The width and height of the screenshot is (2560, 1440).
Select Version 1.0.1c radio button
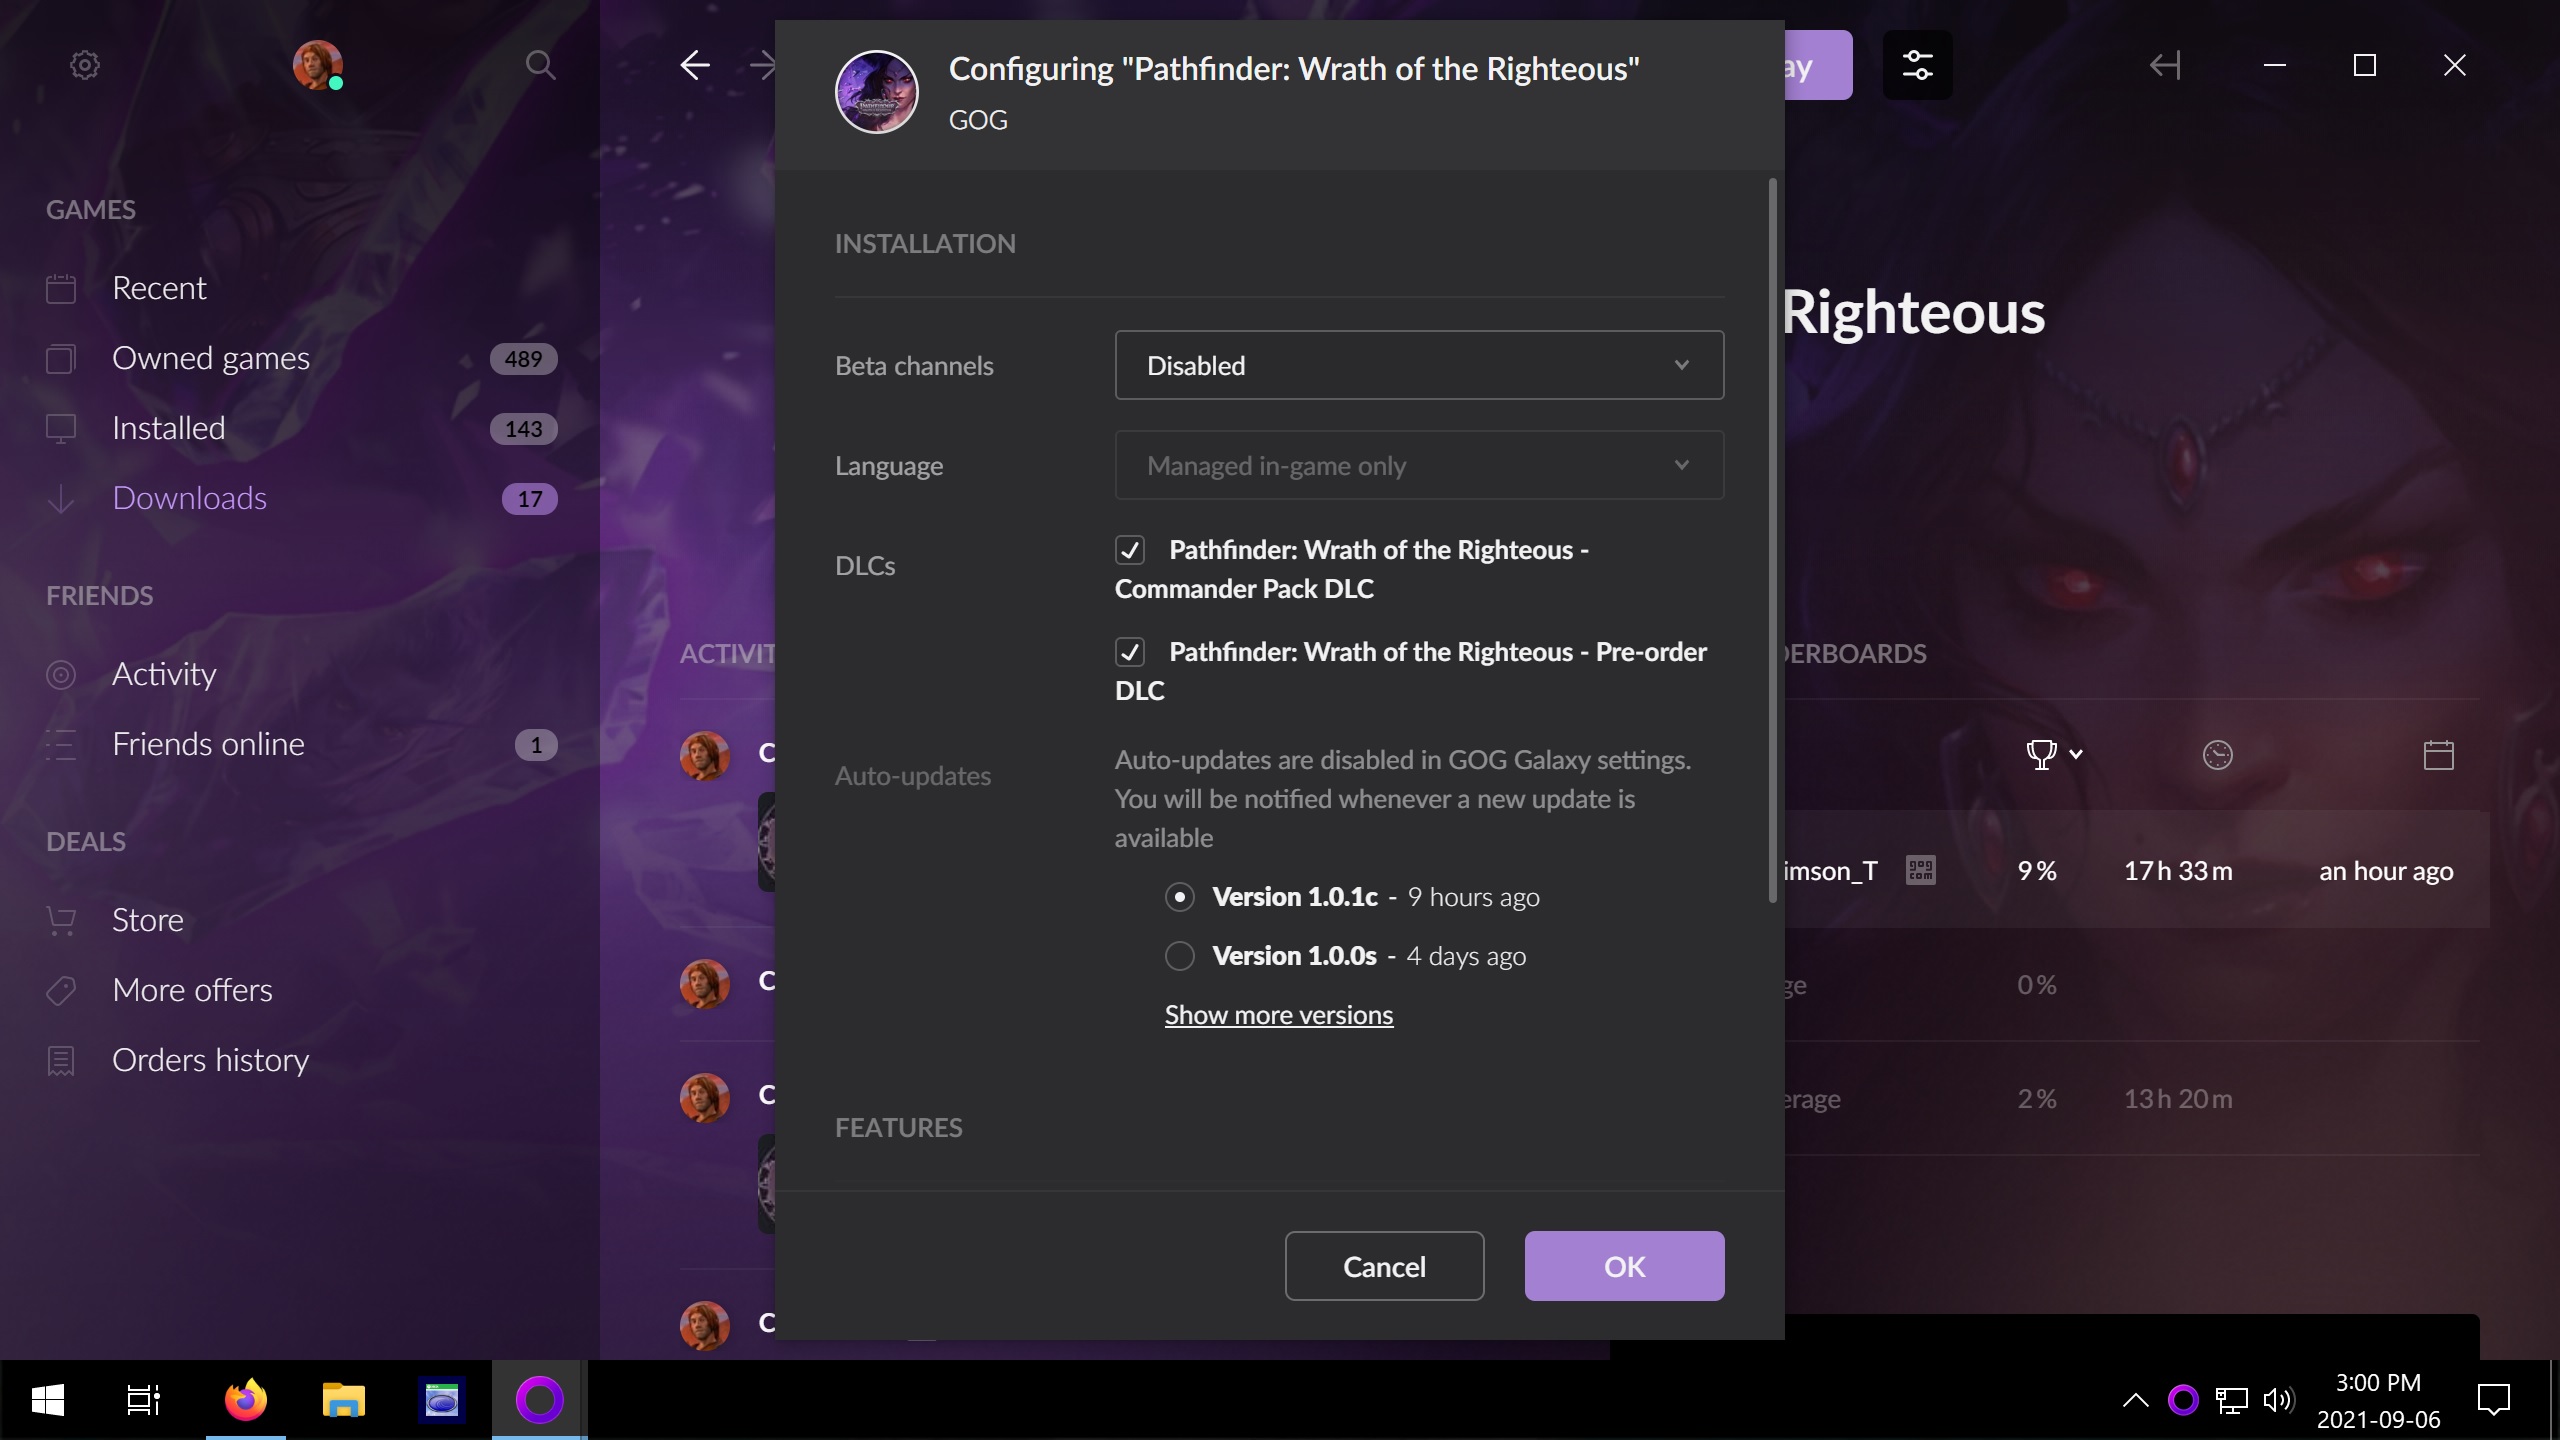point(1180,897)
